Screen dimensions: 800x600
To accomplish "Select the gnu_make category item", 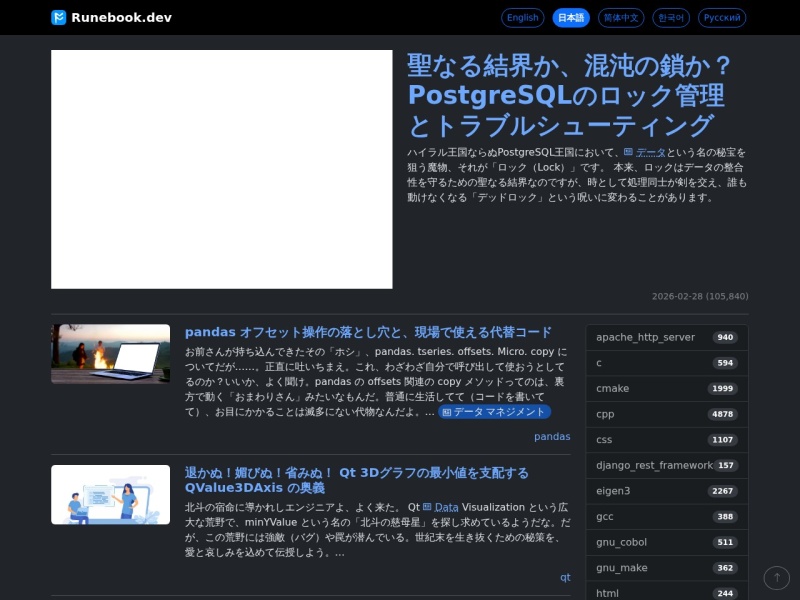I will (x=667, y=568).
